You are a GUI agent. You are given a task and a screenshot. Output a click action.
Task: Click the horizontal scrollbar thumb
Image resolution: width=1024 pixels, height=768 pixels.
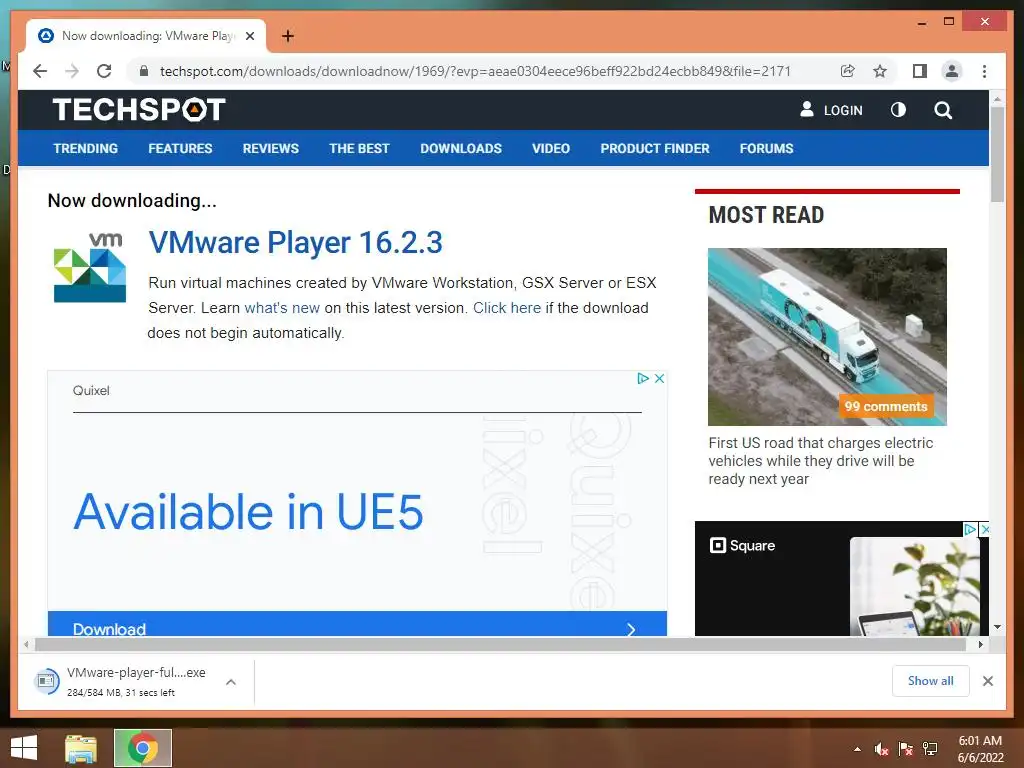pos(500,645)
